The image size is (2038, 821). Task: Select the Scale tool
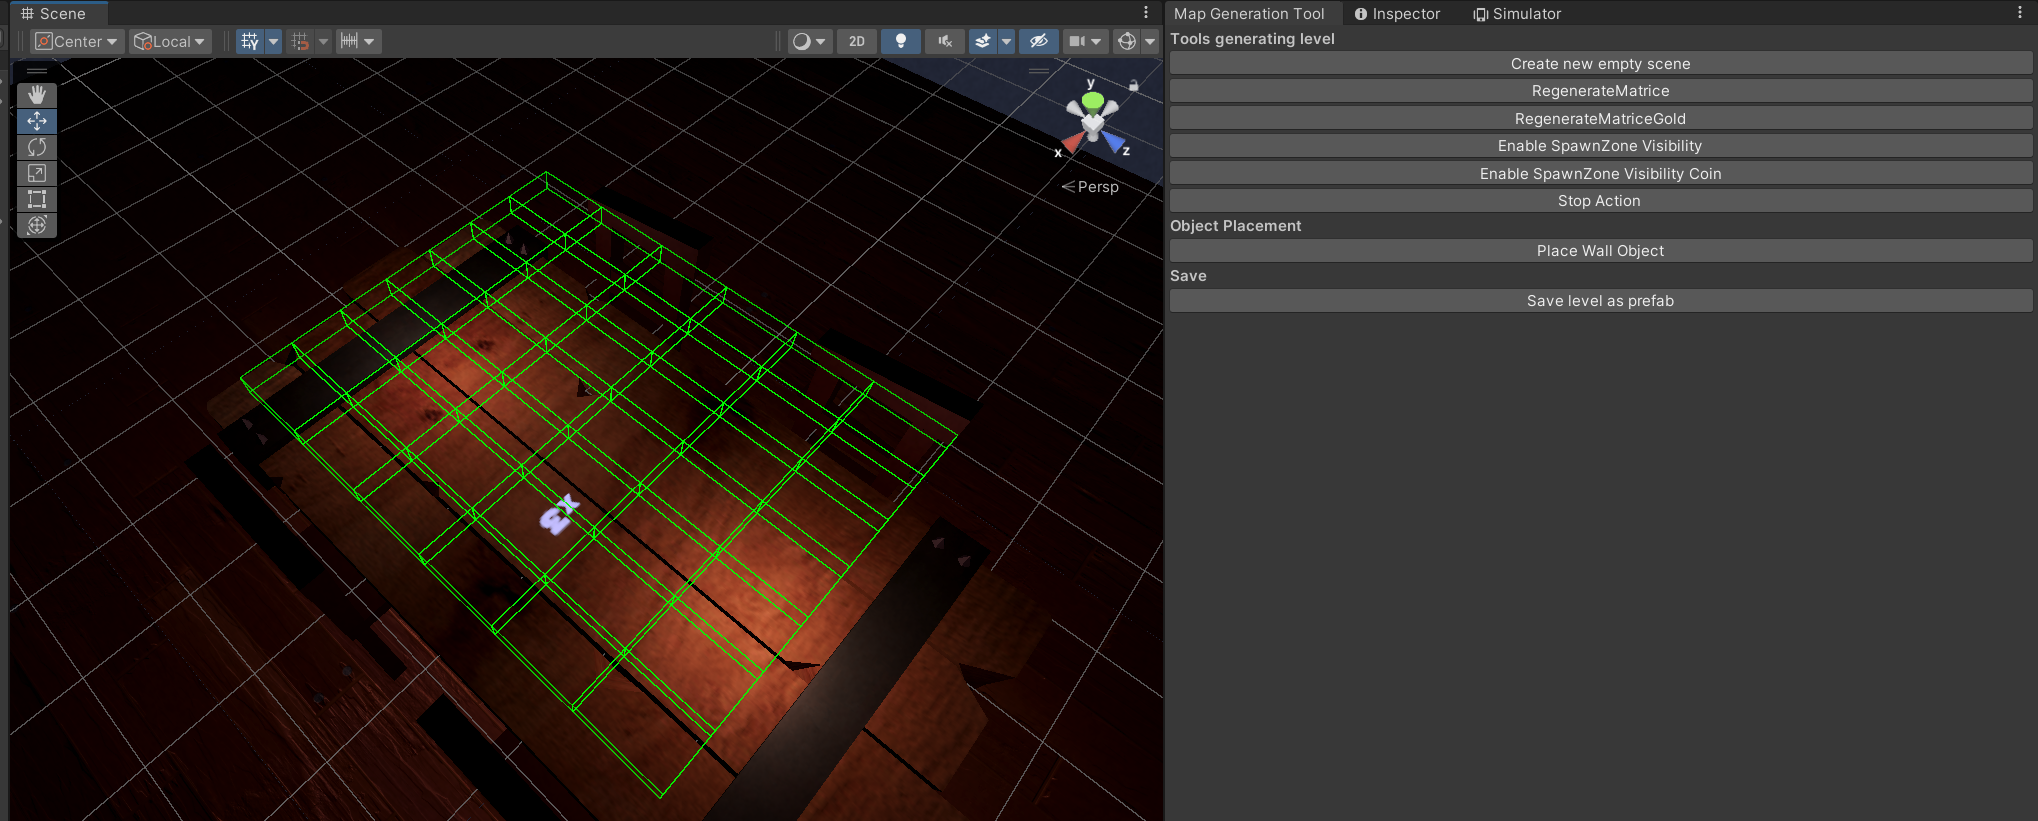pos(37,173)
